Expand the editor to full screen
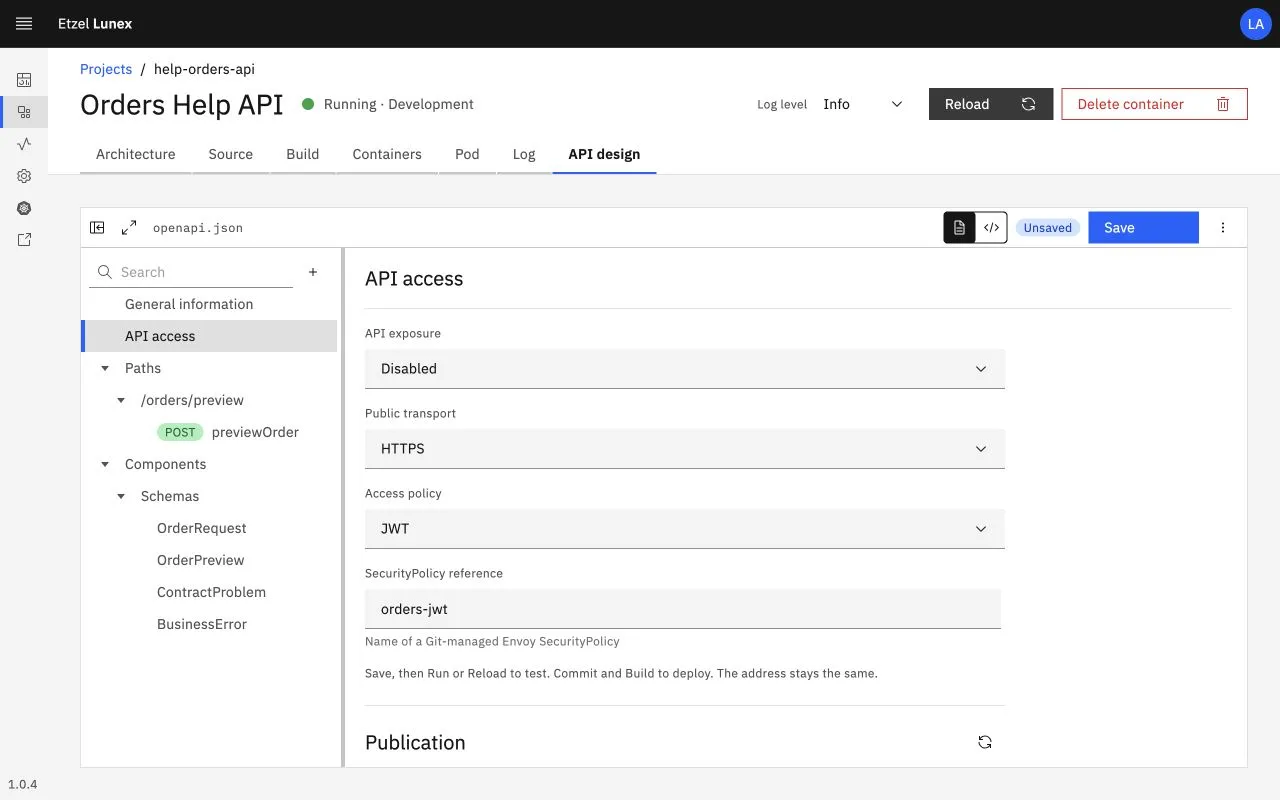 [x=129, y=228]
